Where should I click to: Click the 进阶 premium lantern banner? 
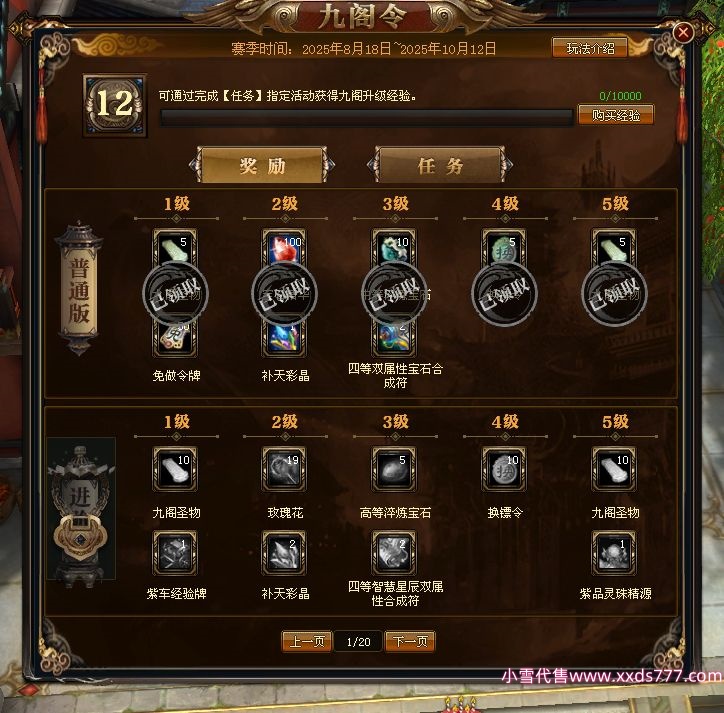click(x=81, y=508)
